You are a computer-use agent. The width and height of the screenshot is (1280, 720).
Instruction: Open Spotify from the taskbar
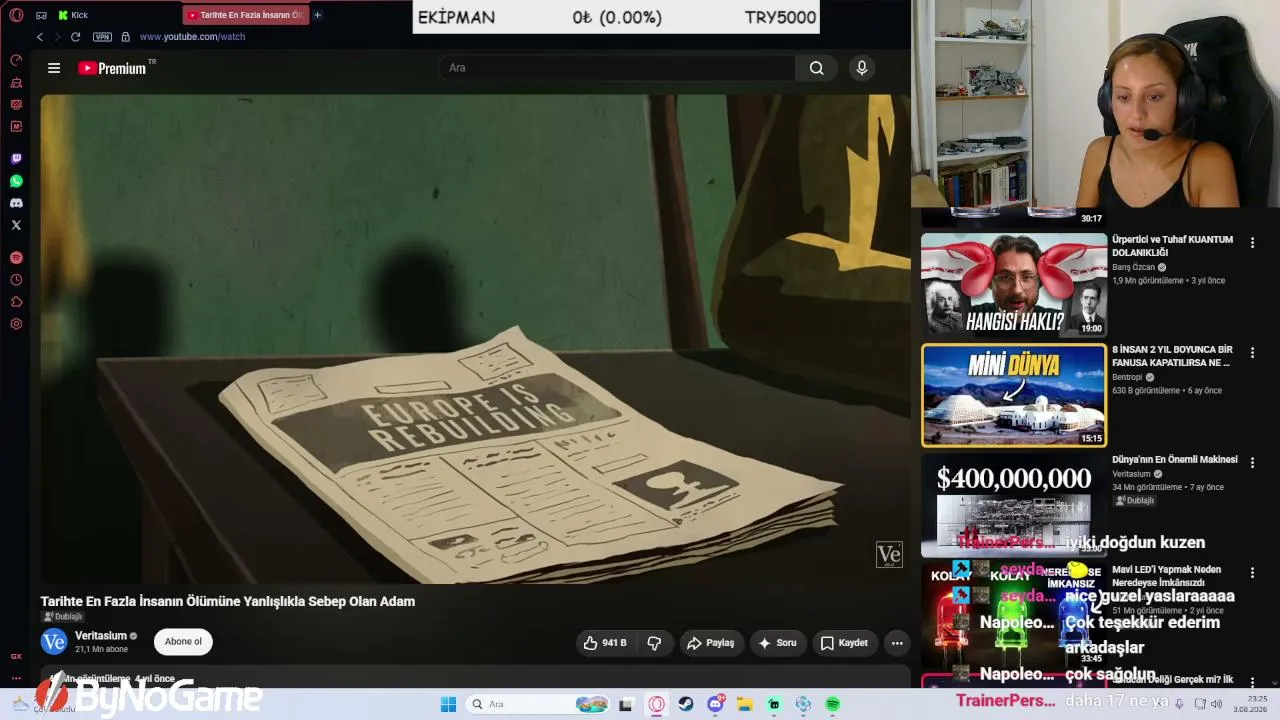tap(832, 704)
